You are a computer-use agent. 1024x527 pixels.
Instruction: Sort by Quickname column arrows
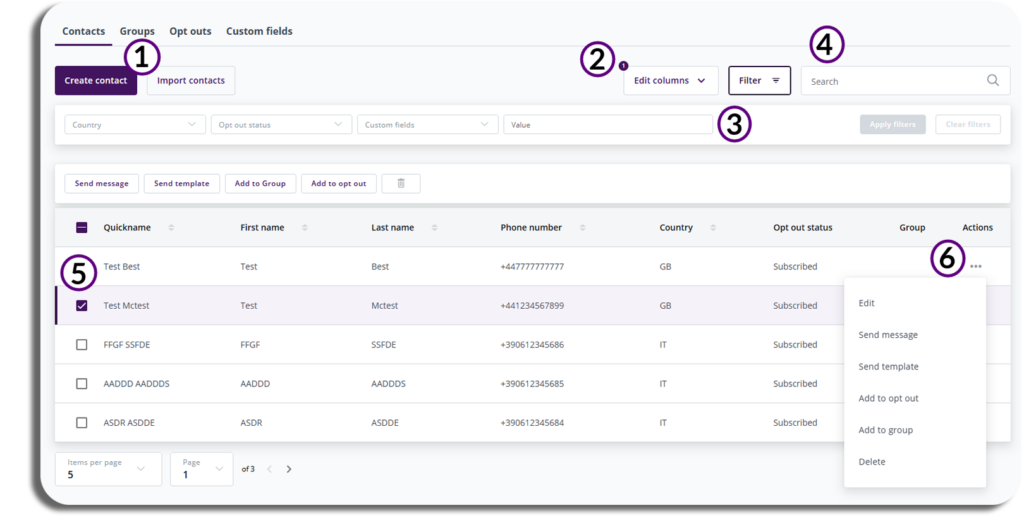[x=171, y=227]
